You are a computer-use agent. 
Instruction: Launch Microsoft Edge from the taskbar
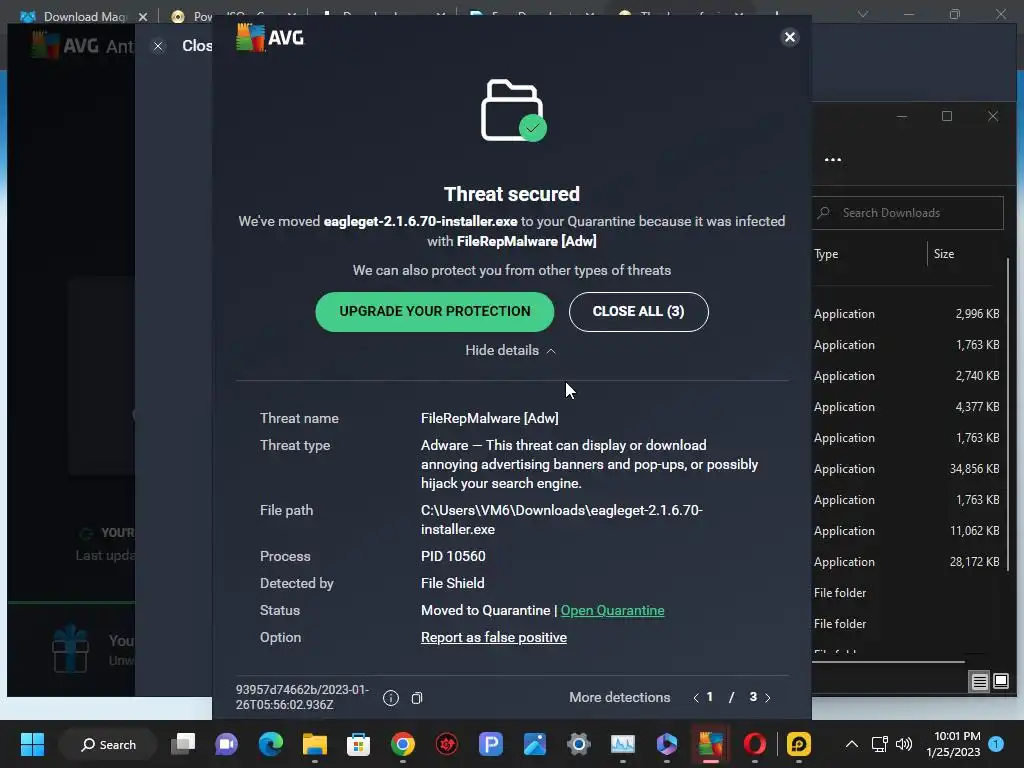[270, 744]
